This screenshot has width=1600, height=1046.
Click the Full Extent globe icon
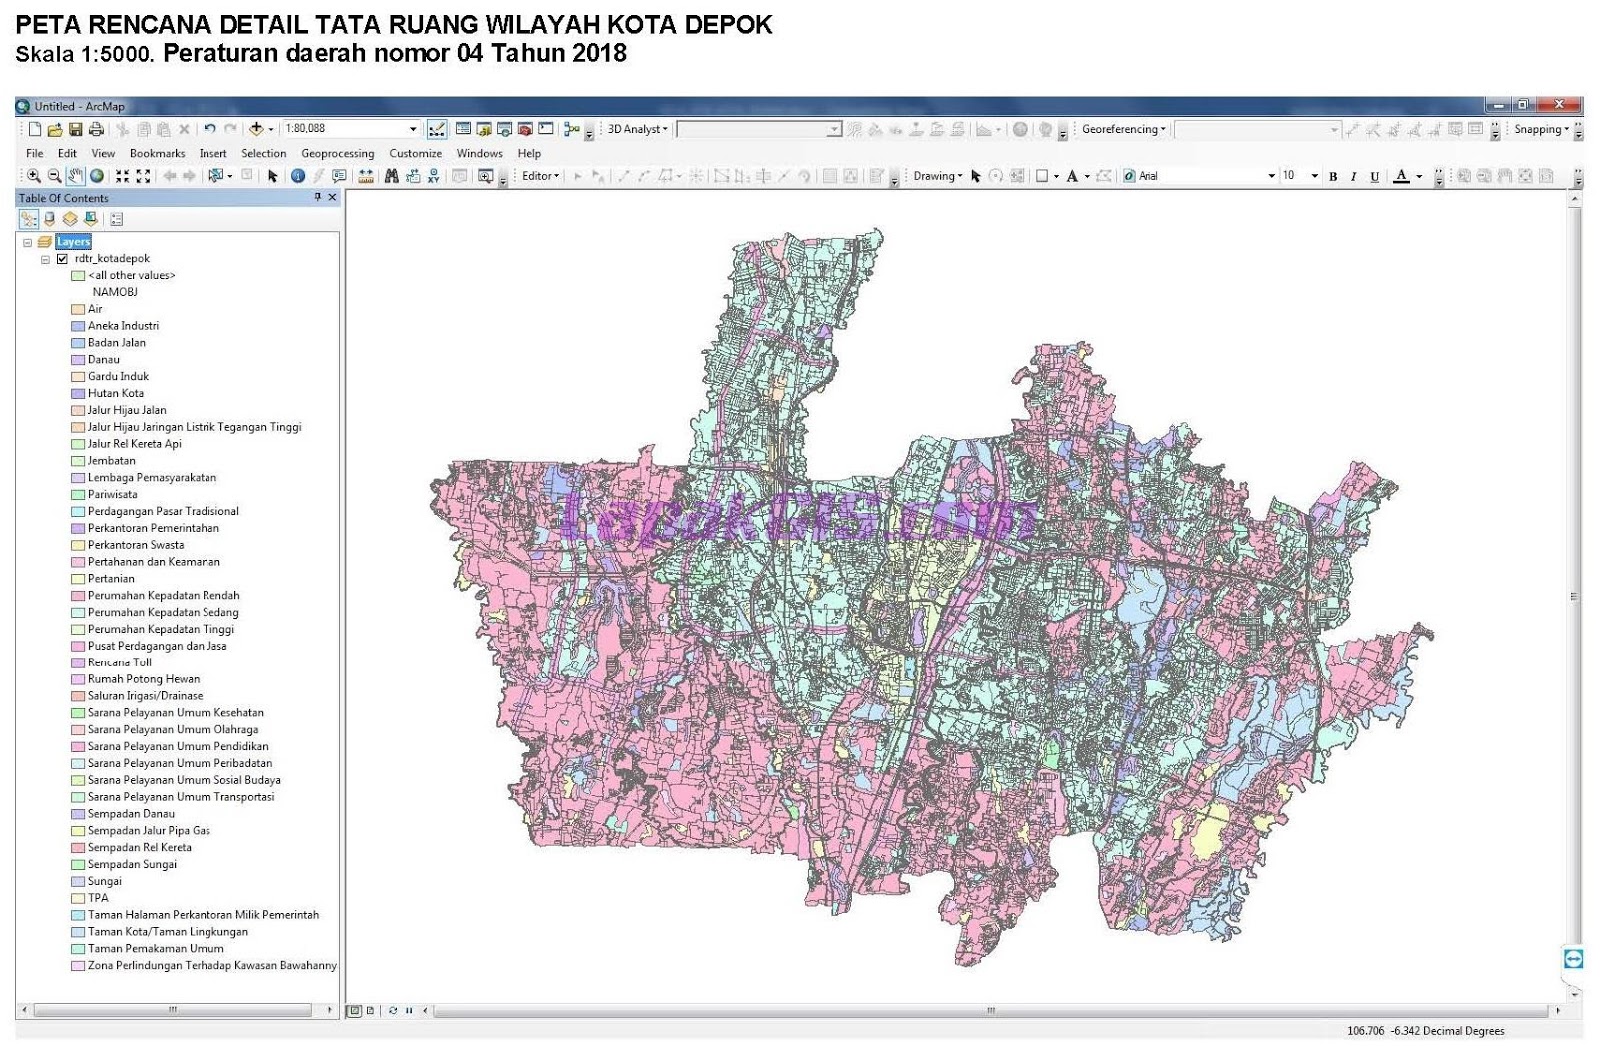coord(96,175)
